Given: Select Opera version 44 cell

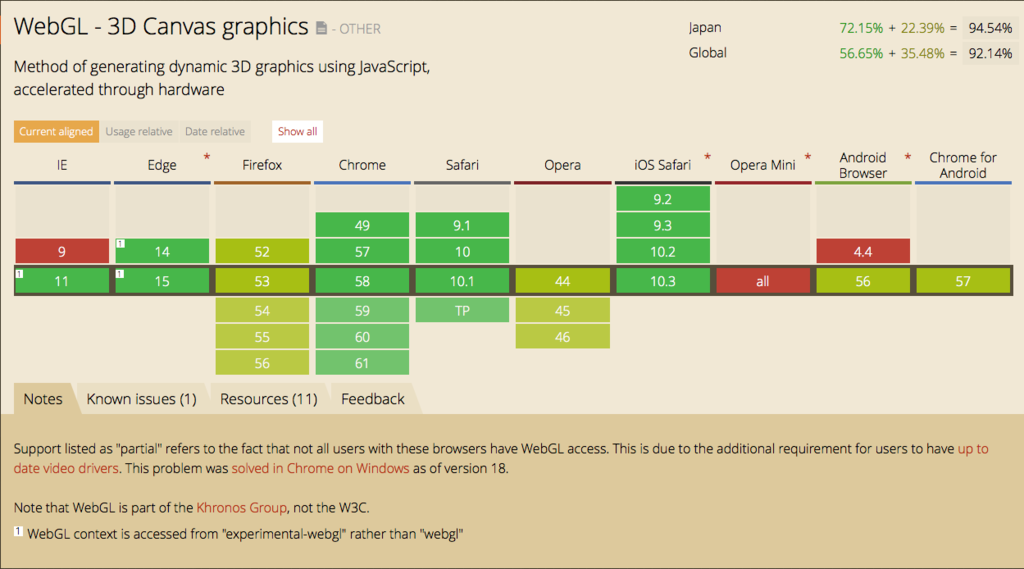Looking at the screenshot, I should pyautogui.click(x=562, y=282).
